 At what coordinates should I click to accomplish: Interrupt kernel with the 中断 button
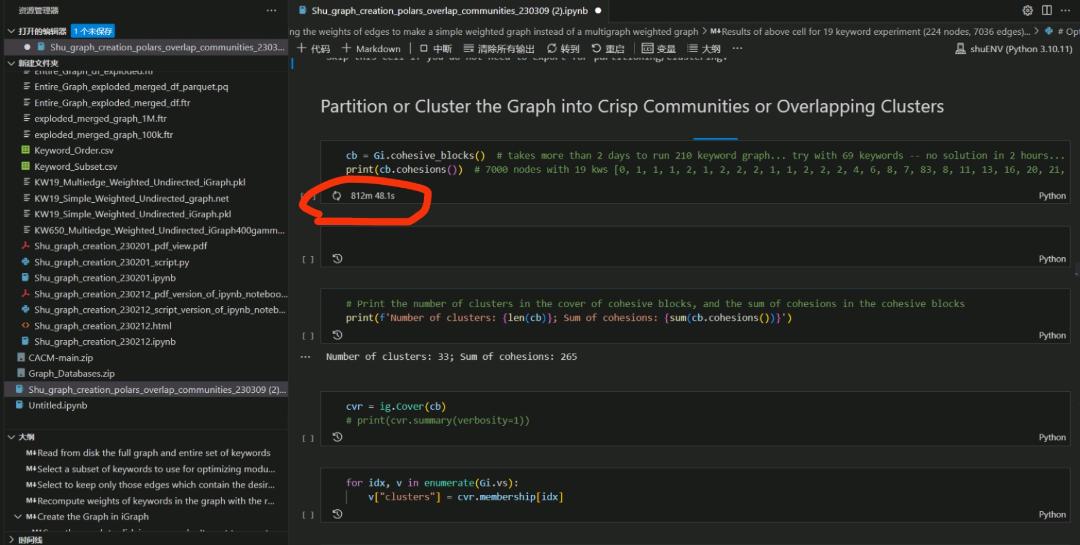click(x=436, y=48)
